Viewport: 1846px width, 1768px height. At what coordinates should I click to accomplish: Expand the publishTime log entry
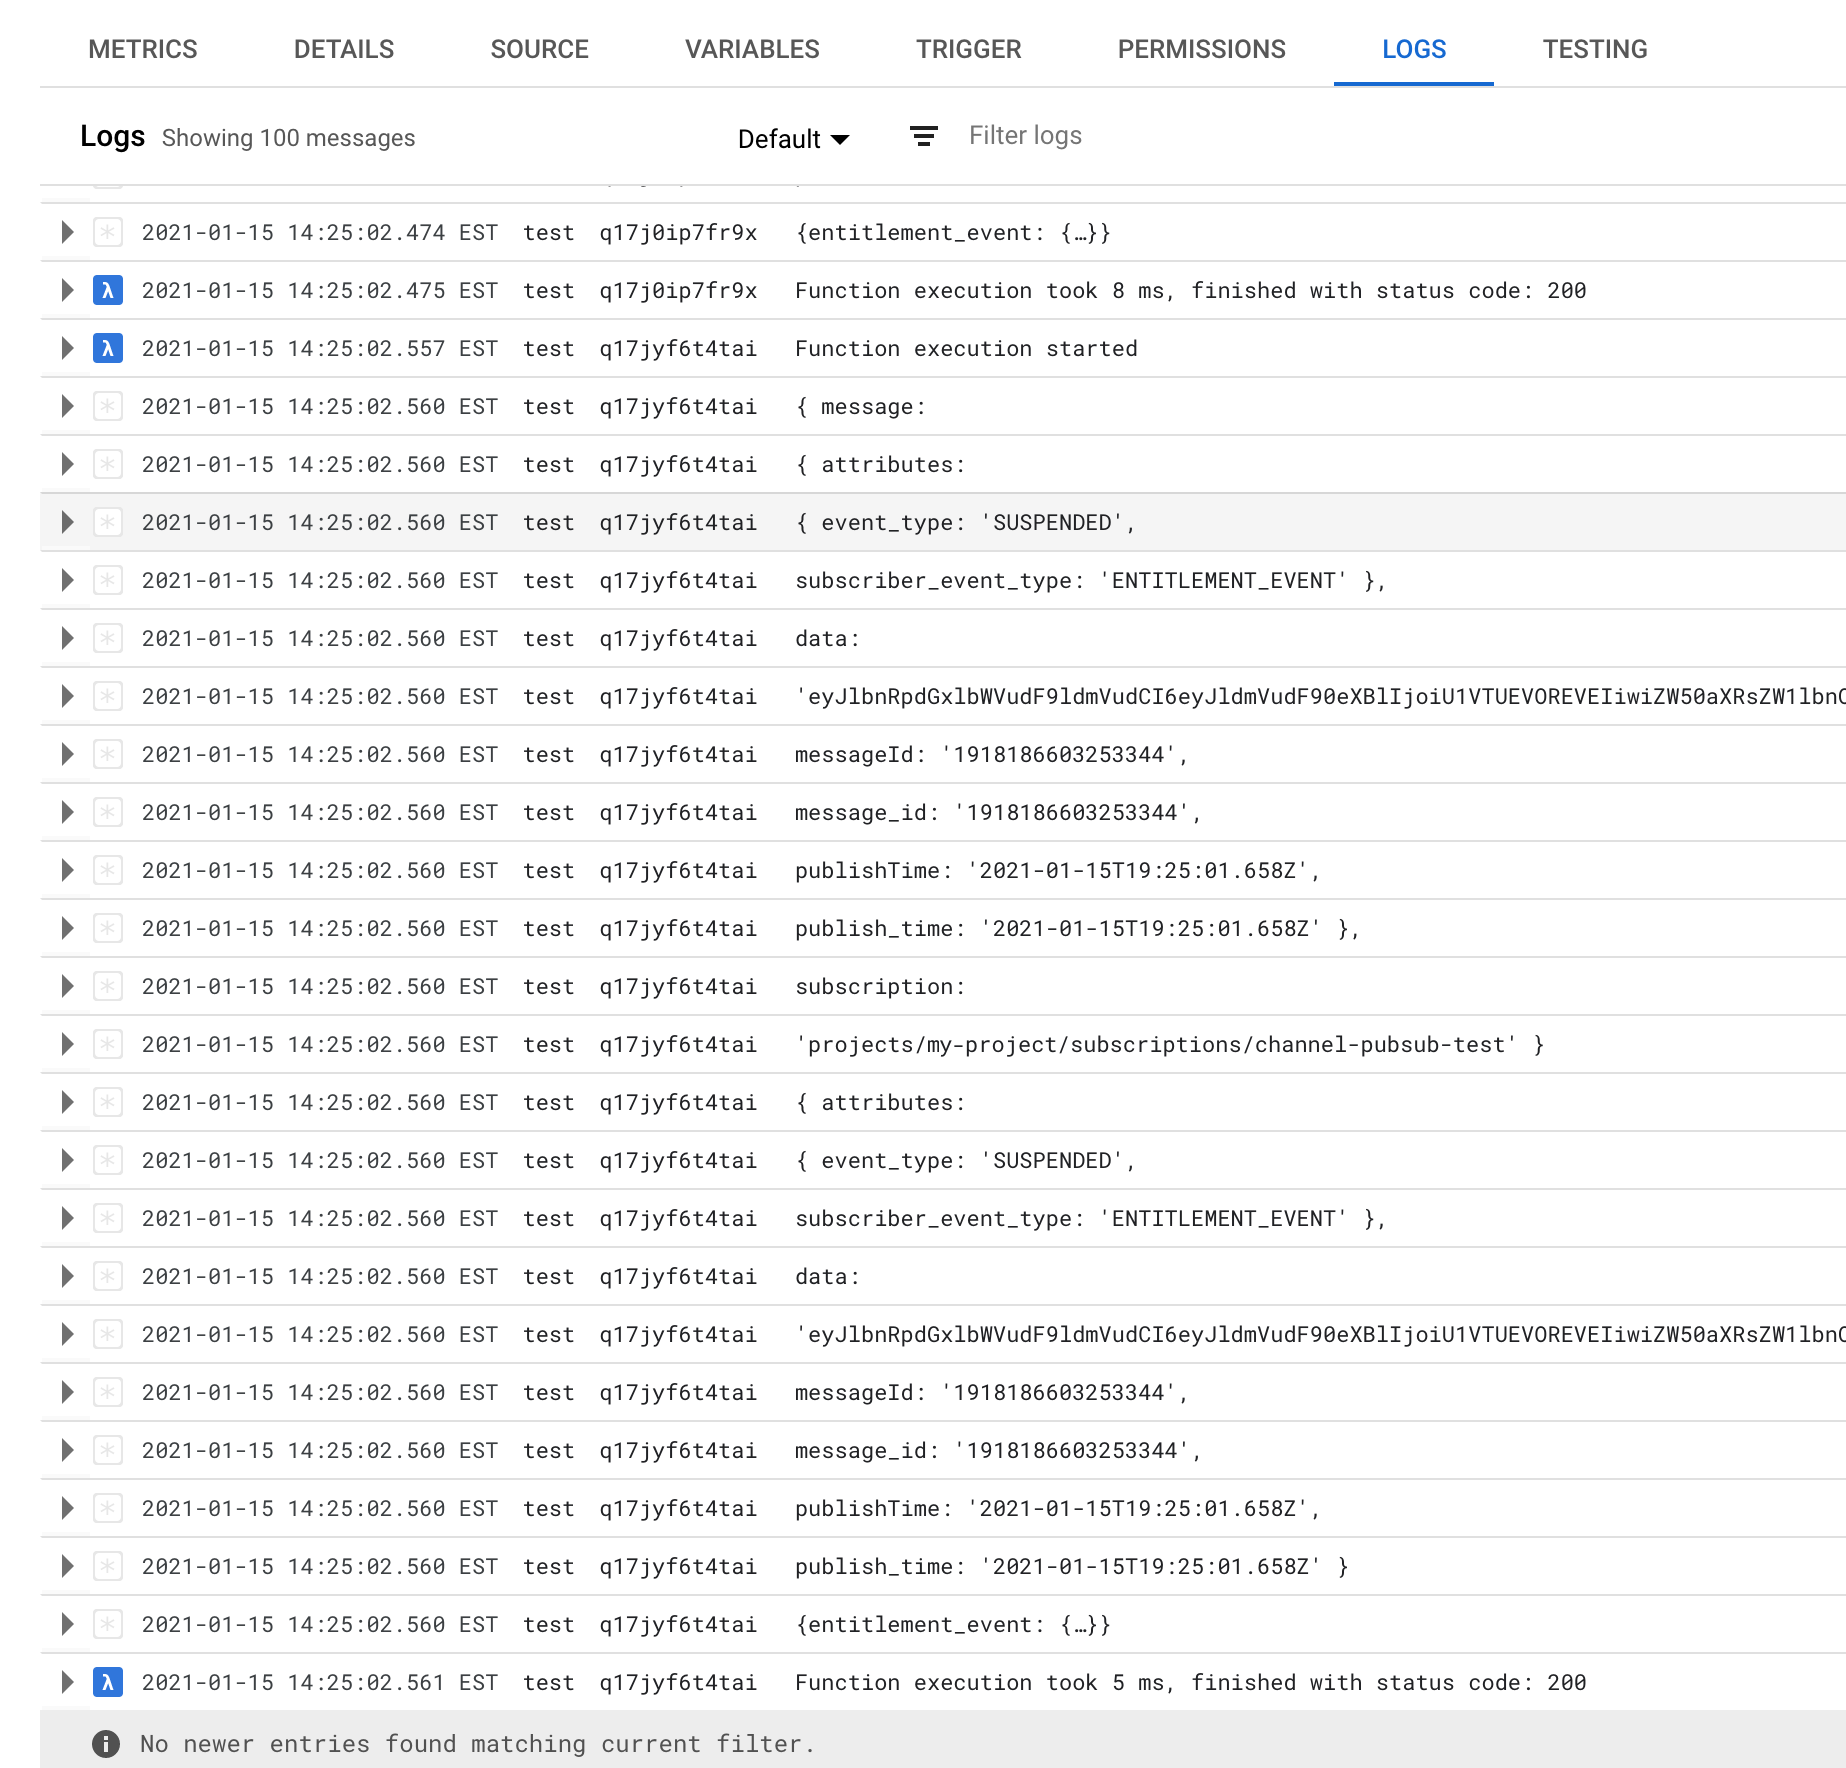click(x=66, y=870)
